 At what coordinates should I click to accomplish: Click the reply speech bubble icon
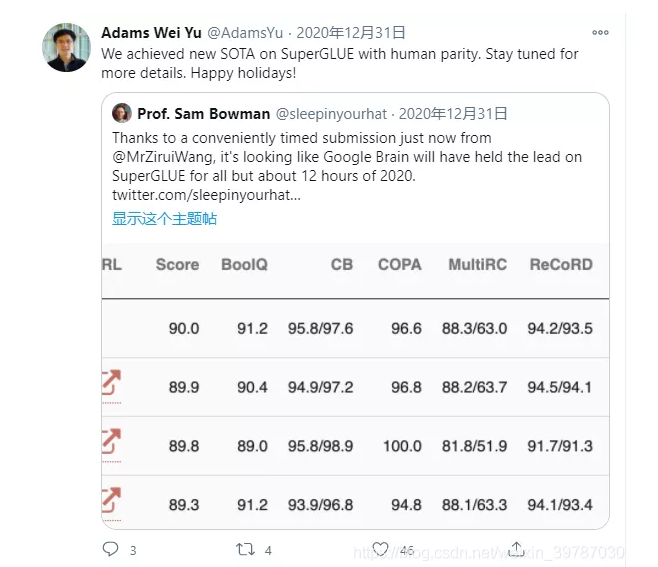coord(110,549)
